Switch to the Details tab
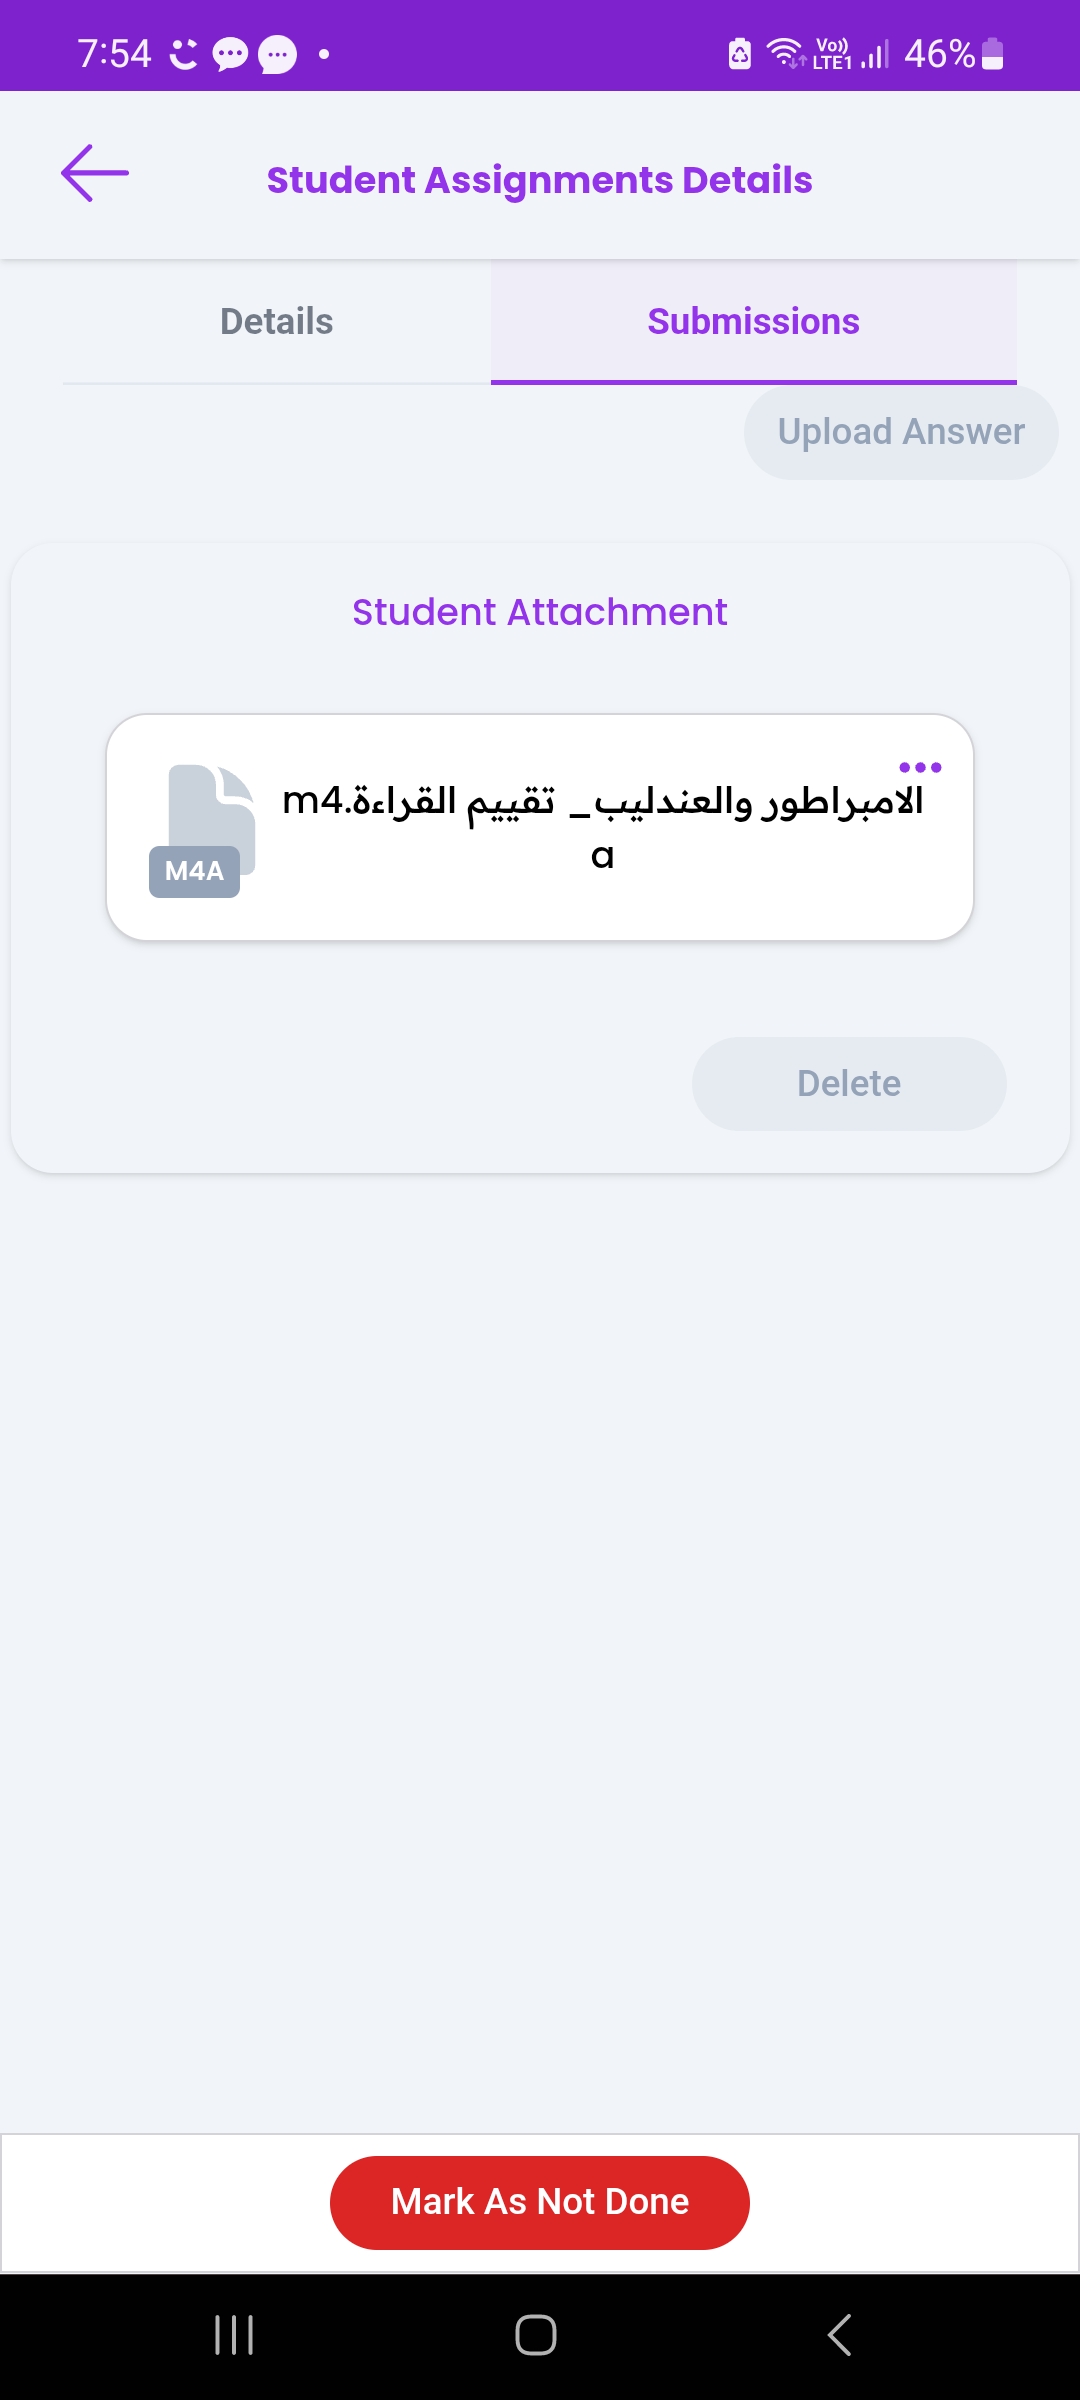The height and width of the screenshot is (2400, 1080). click(276, 322)
